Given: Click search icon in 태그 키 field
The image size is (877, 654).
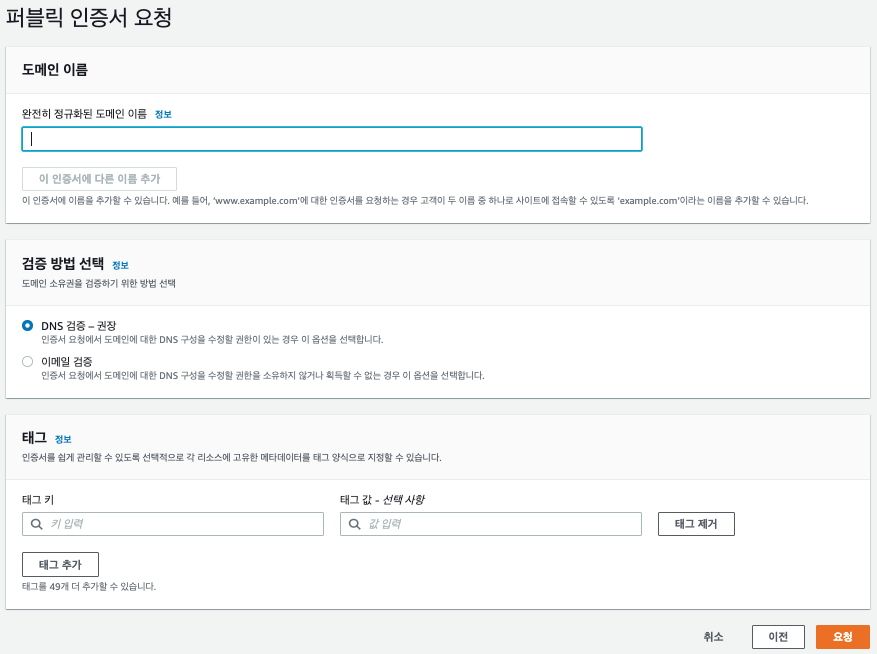Looking at the screenshot, I should point(36,524).
